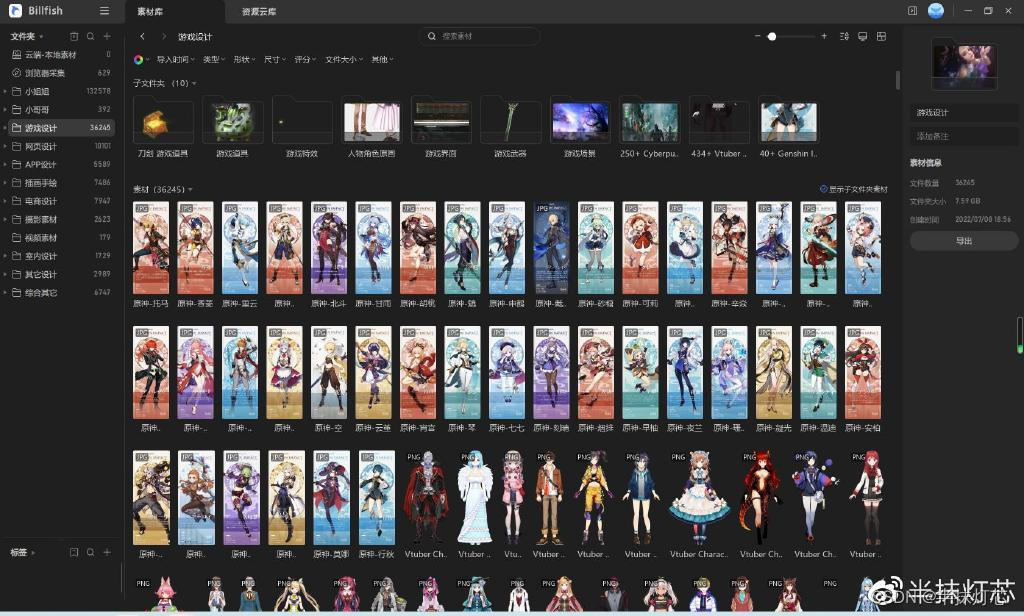Select the 电商设计 folder
Viewport: 1024px width, 616px height.
point(59,201)
